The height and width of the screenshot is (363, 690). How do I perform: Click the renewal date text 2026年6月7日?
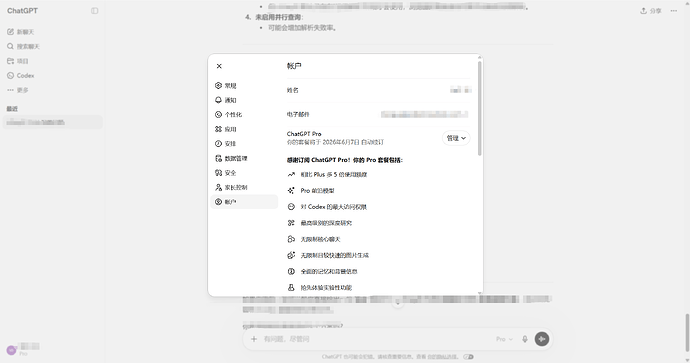[341, 142]
